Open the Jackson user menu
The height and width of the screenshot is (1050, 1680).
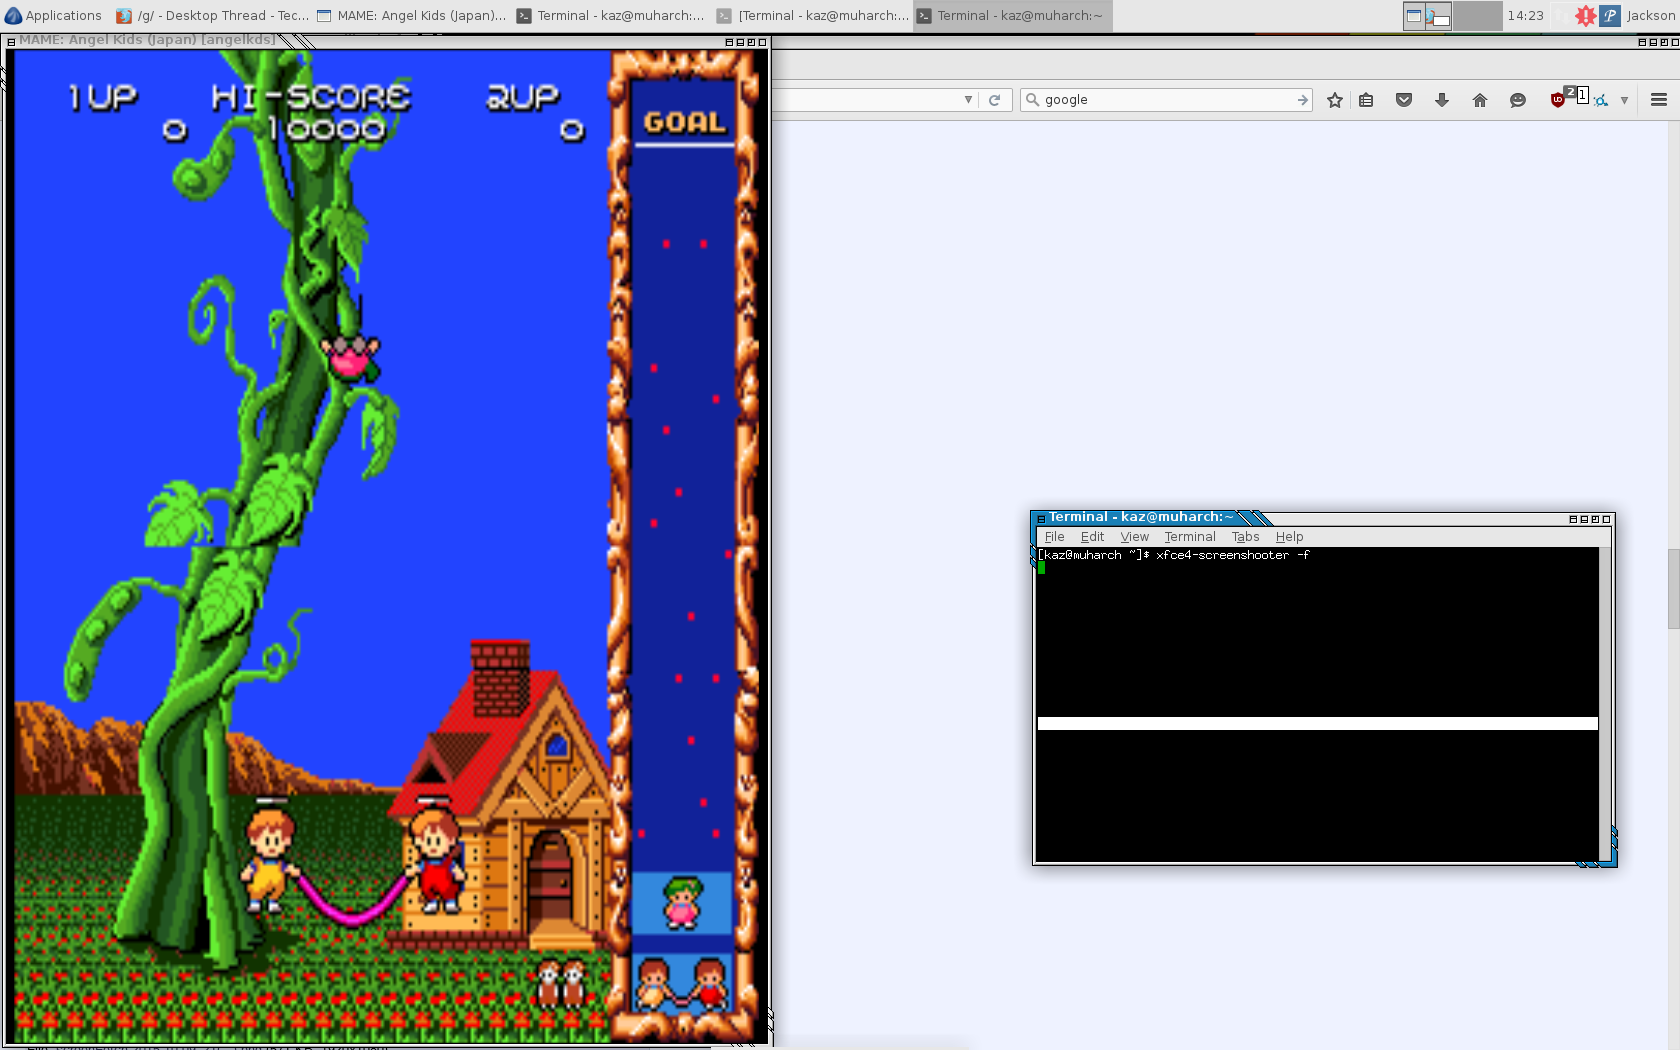[1651, 15]
